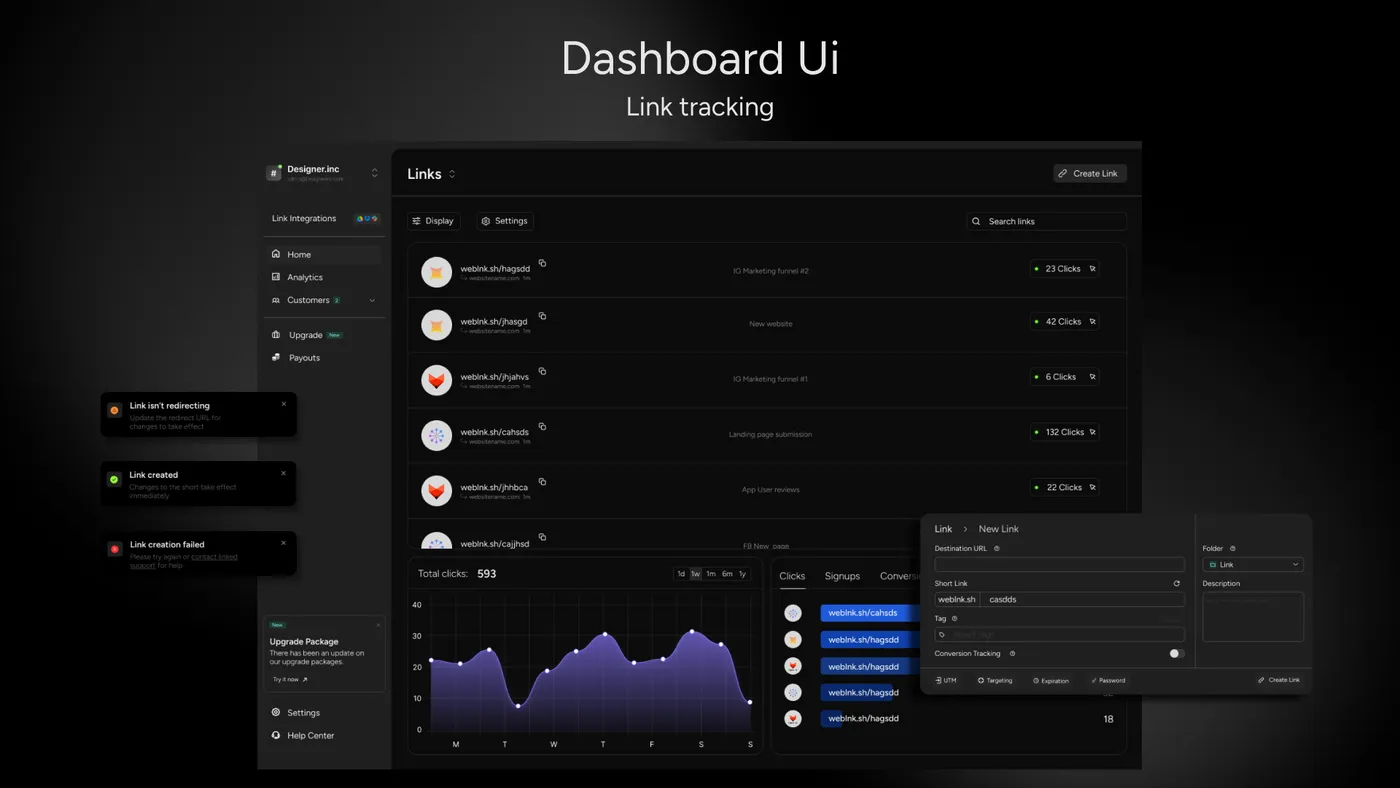Viewport: 1400px width, 788px height.
Task: Click the Try it now link
Action: click(x=290, y=679)
